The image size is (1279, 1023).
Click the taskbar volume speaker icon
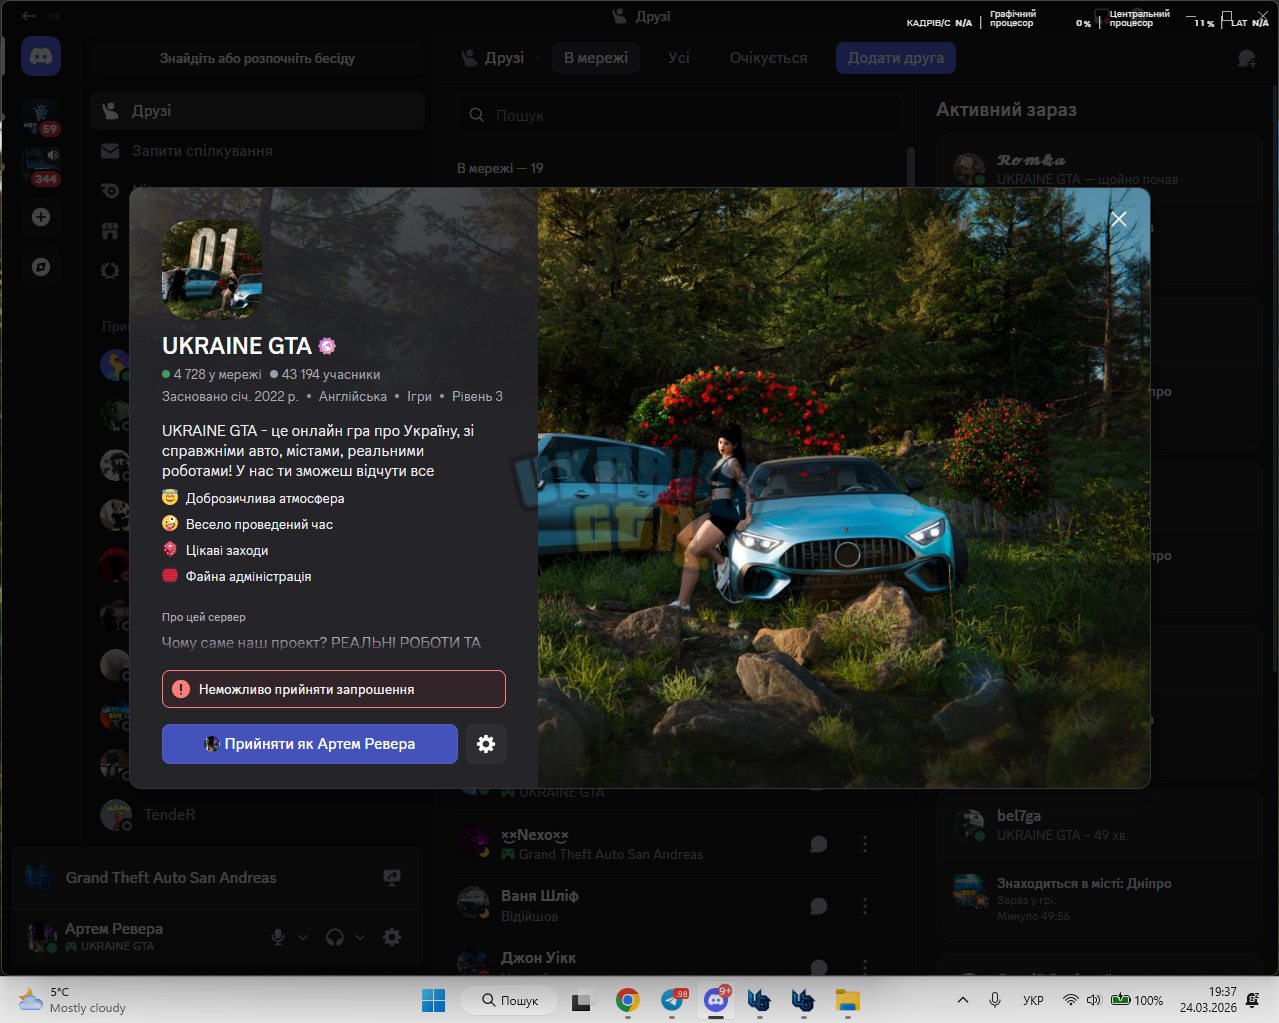1093,1000
